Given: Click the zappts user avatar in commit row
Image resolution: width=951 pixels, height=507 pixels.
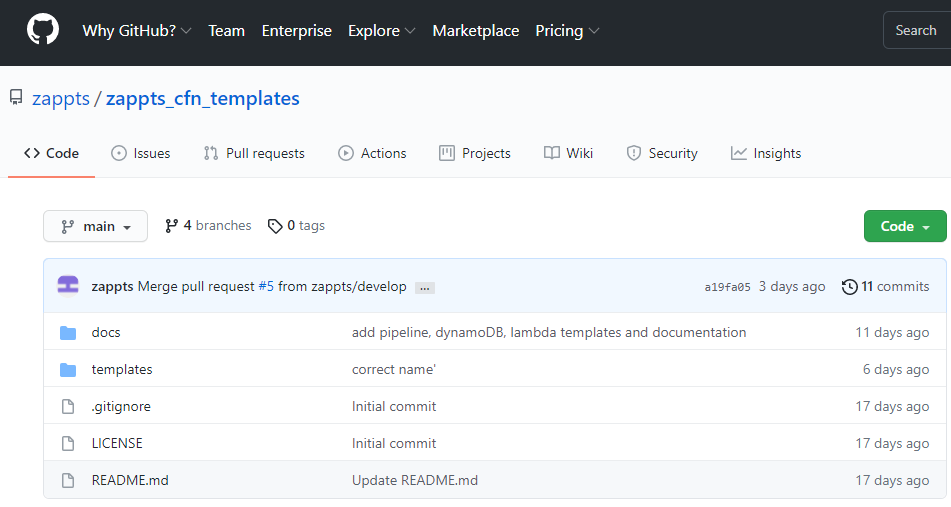Looking at the screenshot, I should coord(68,286).
